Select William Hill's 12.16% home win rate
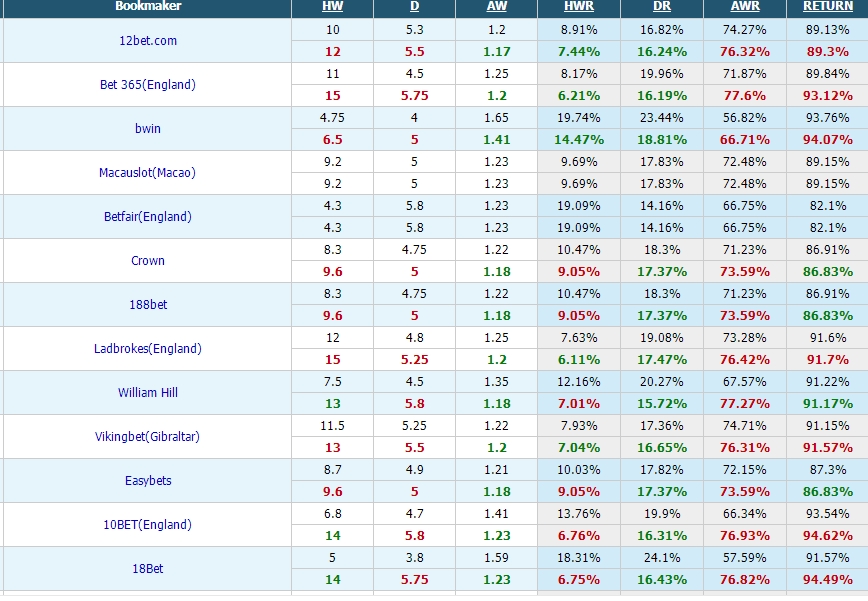The width and height of the screenshot is (868, 601). click(x=578, y=382)
